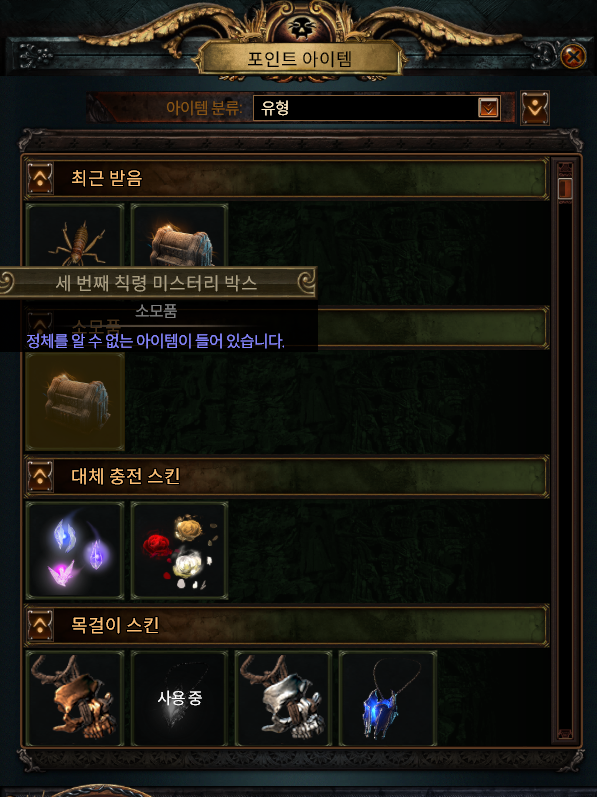This screenshot has width=597, height=797.
Task: Click the orange arrow button beside filter
Action: pos(535,108)
